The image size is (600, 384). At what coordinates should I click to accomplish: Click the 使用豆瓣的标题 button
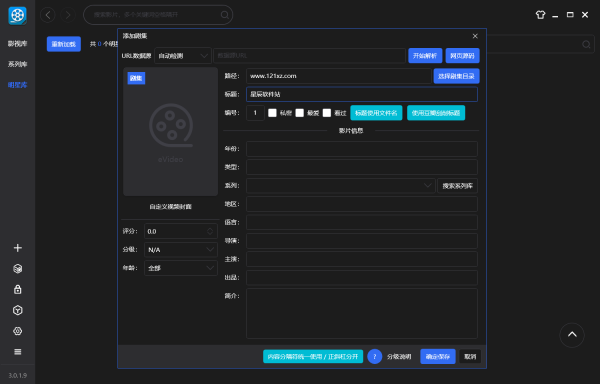coord(436,113)
